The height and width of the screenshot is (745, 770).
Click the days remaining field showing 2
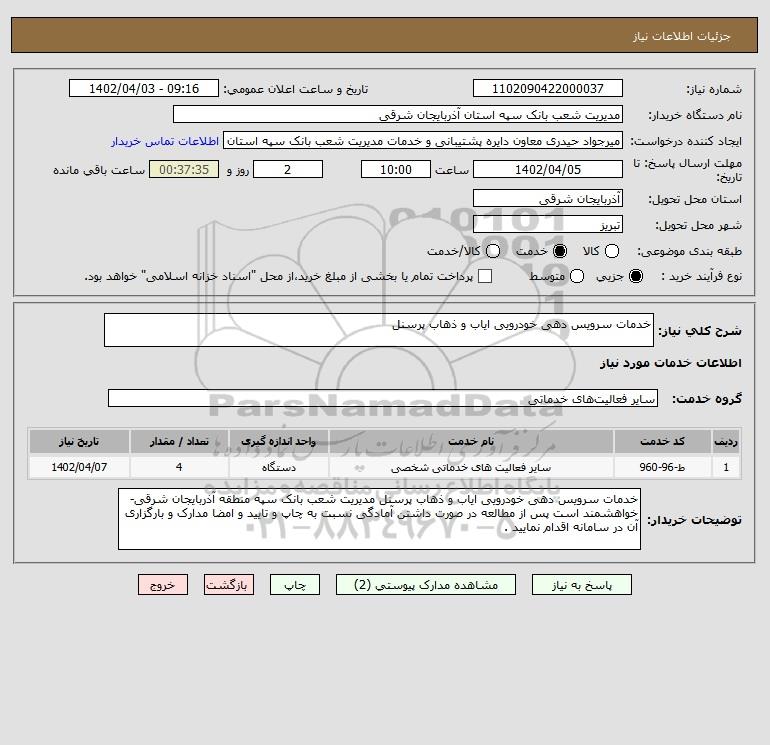click(x=288, y=170)
